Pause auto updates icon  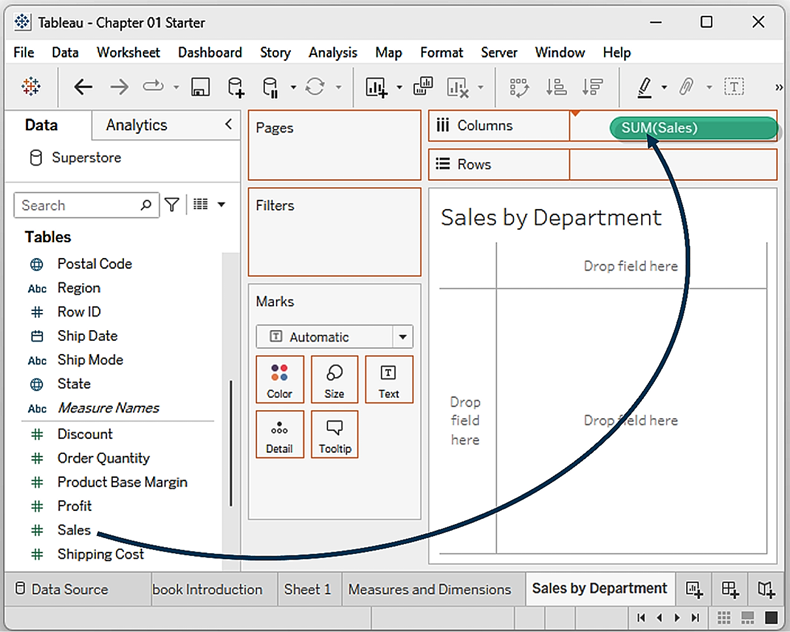pos(271,87)
